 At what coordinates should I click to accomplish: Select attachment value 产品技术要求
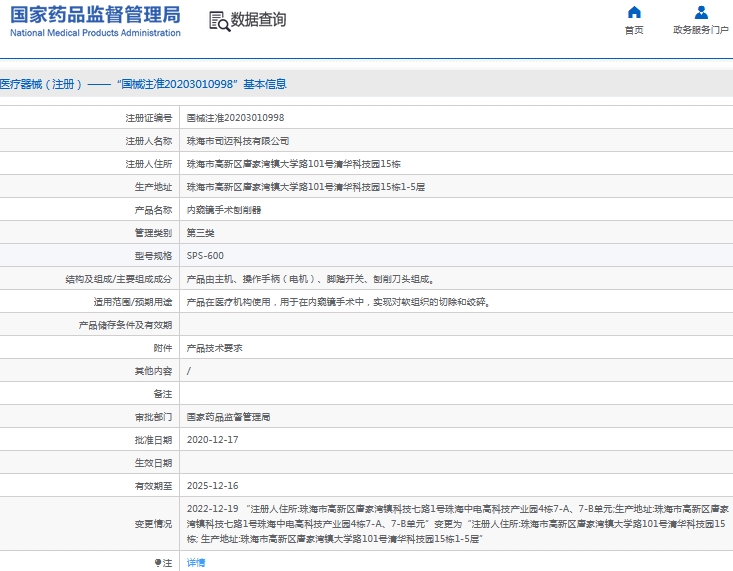coord(215,348)
